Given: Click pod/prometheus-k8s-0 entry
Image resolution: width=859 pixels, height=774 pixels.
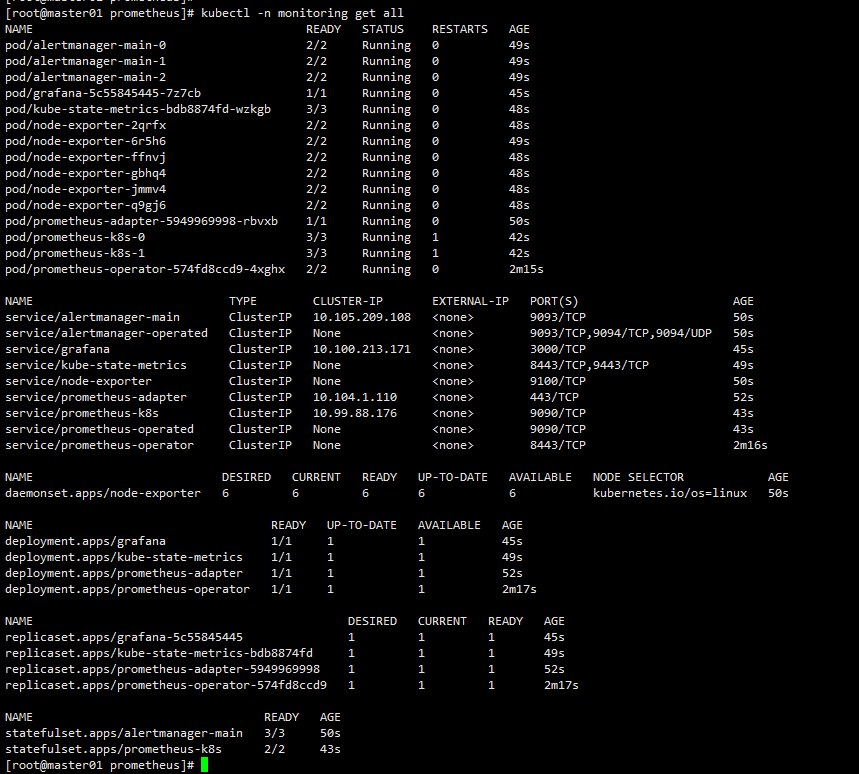Looking at the screenshot, I should [x=75, y=237].
